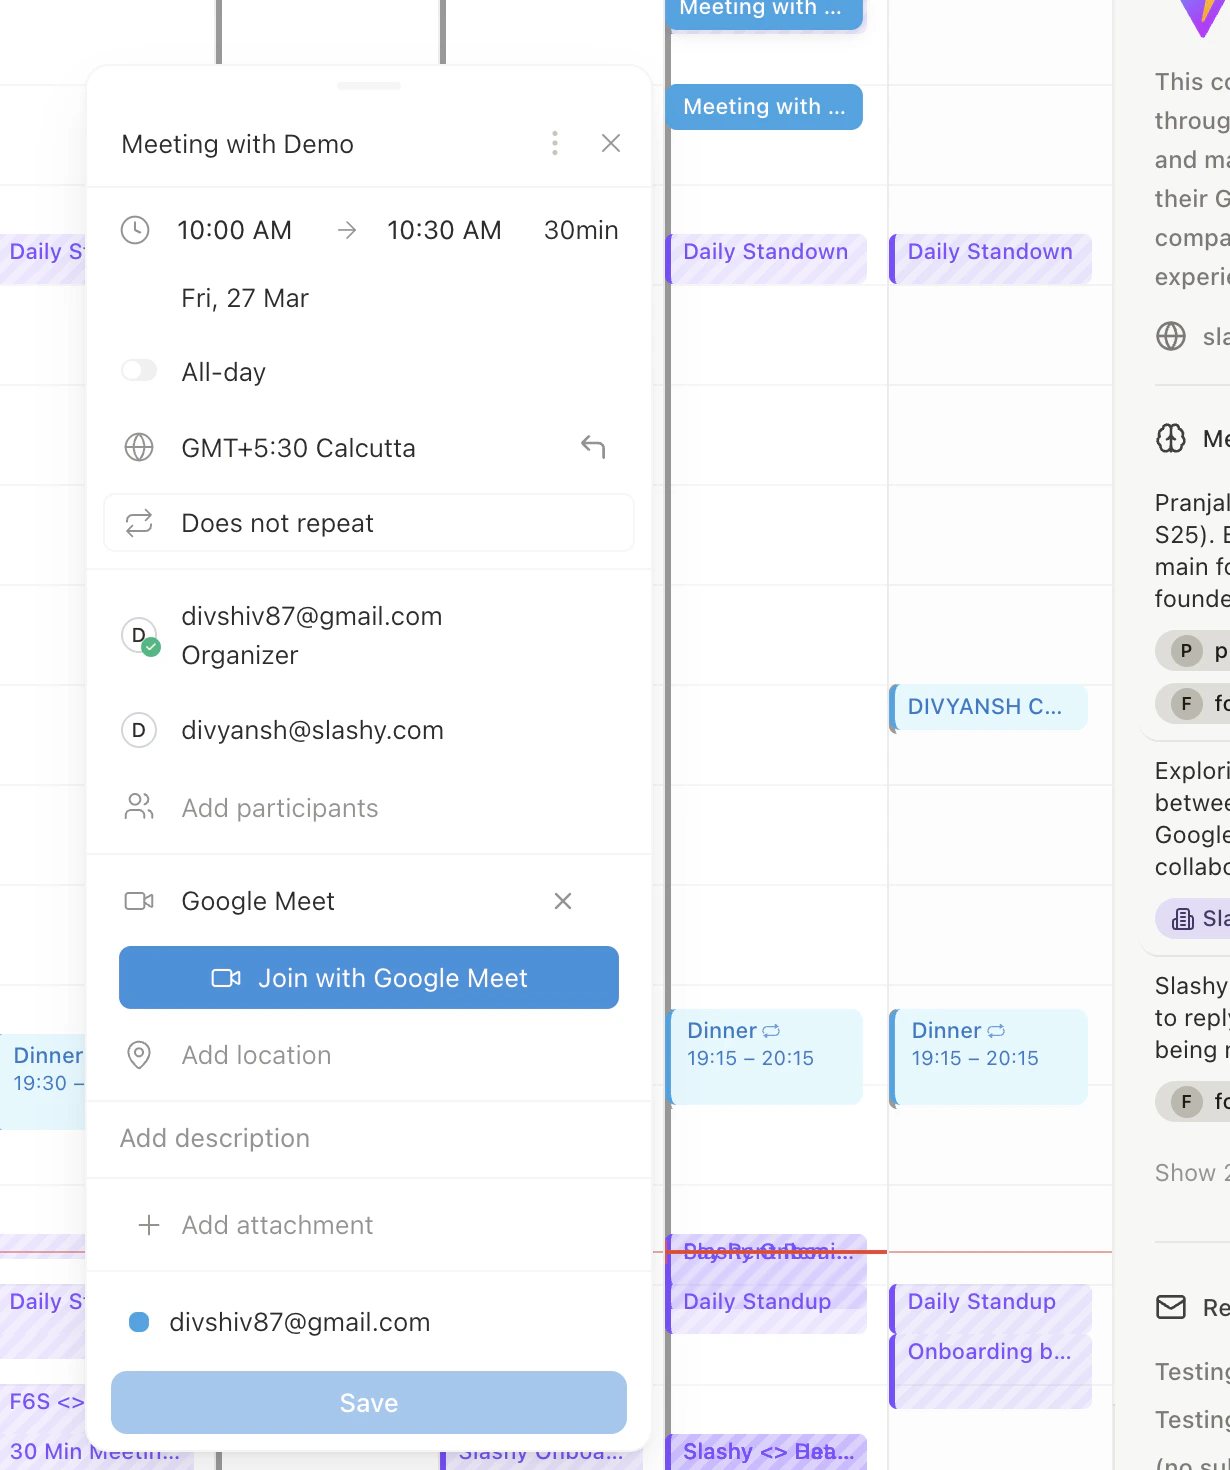
Task: Open the "Does not repeat" recurrence selector
Action: click(x=277, y=522)
